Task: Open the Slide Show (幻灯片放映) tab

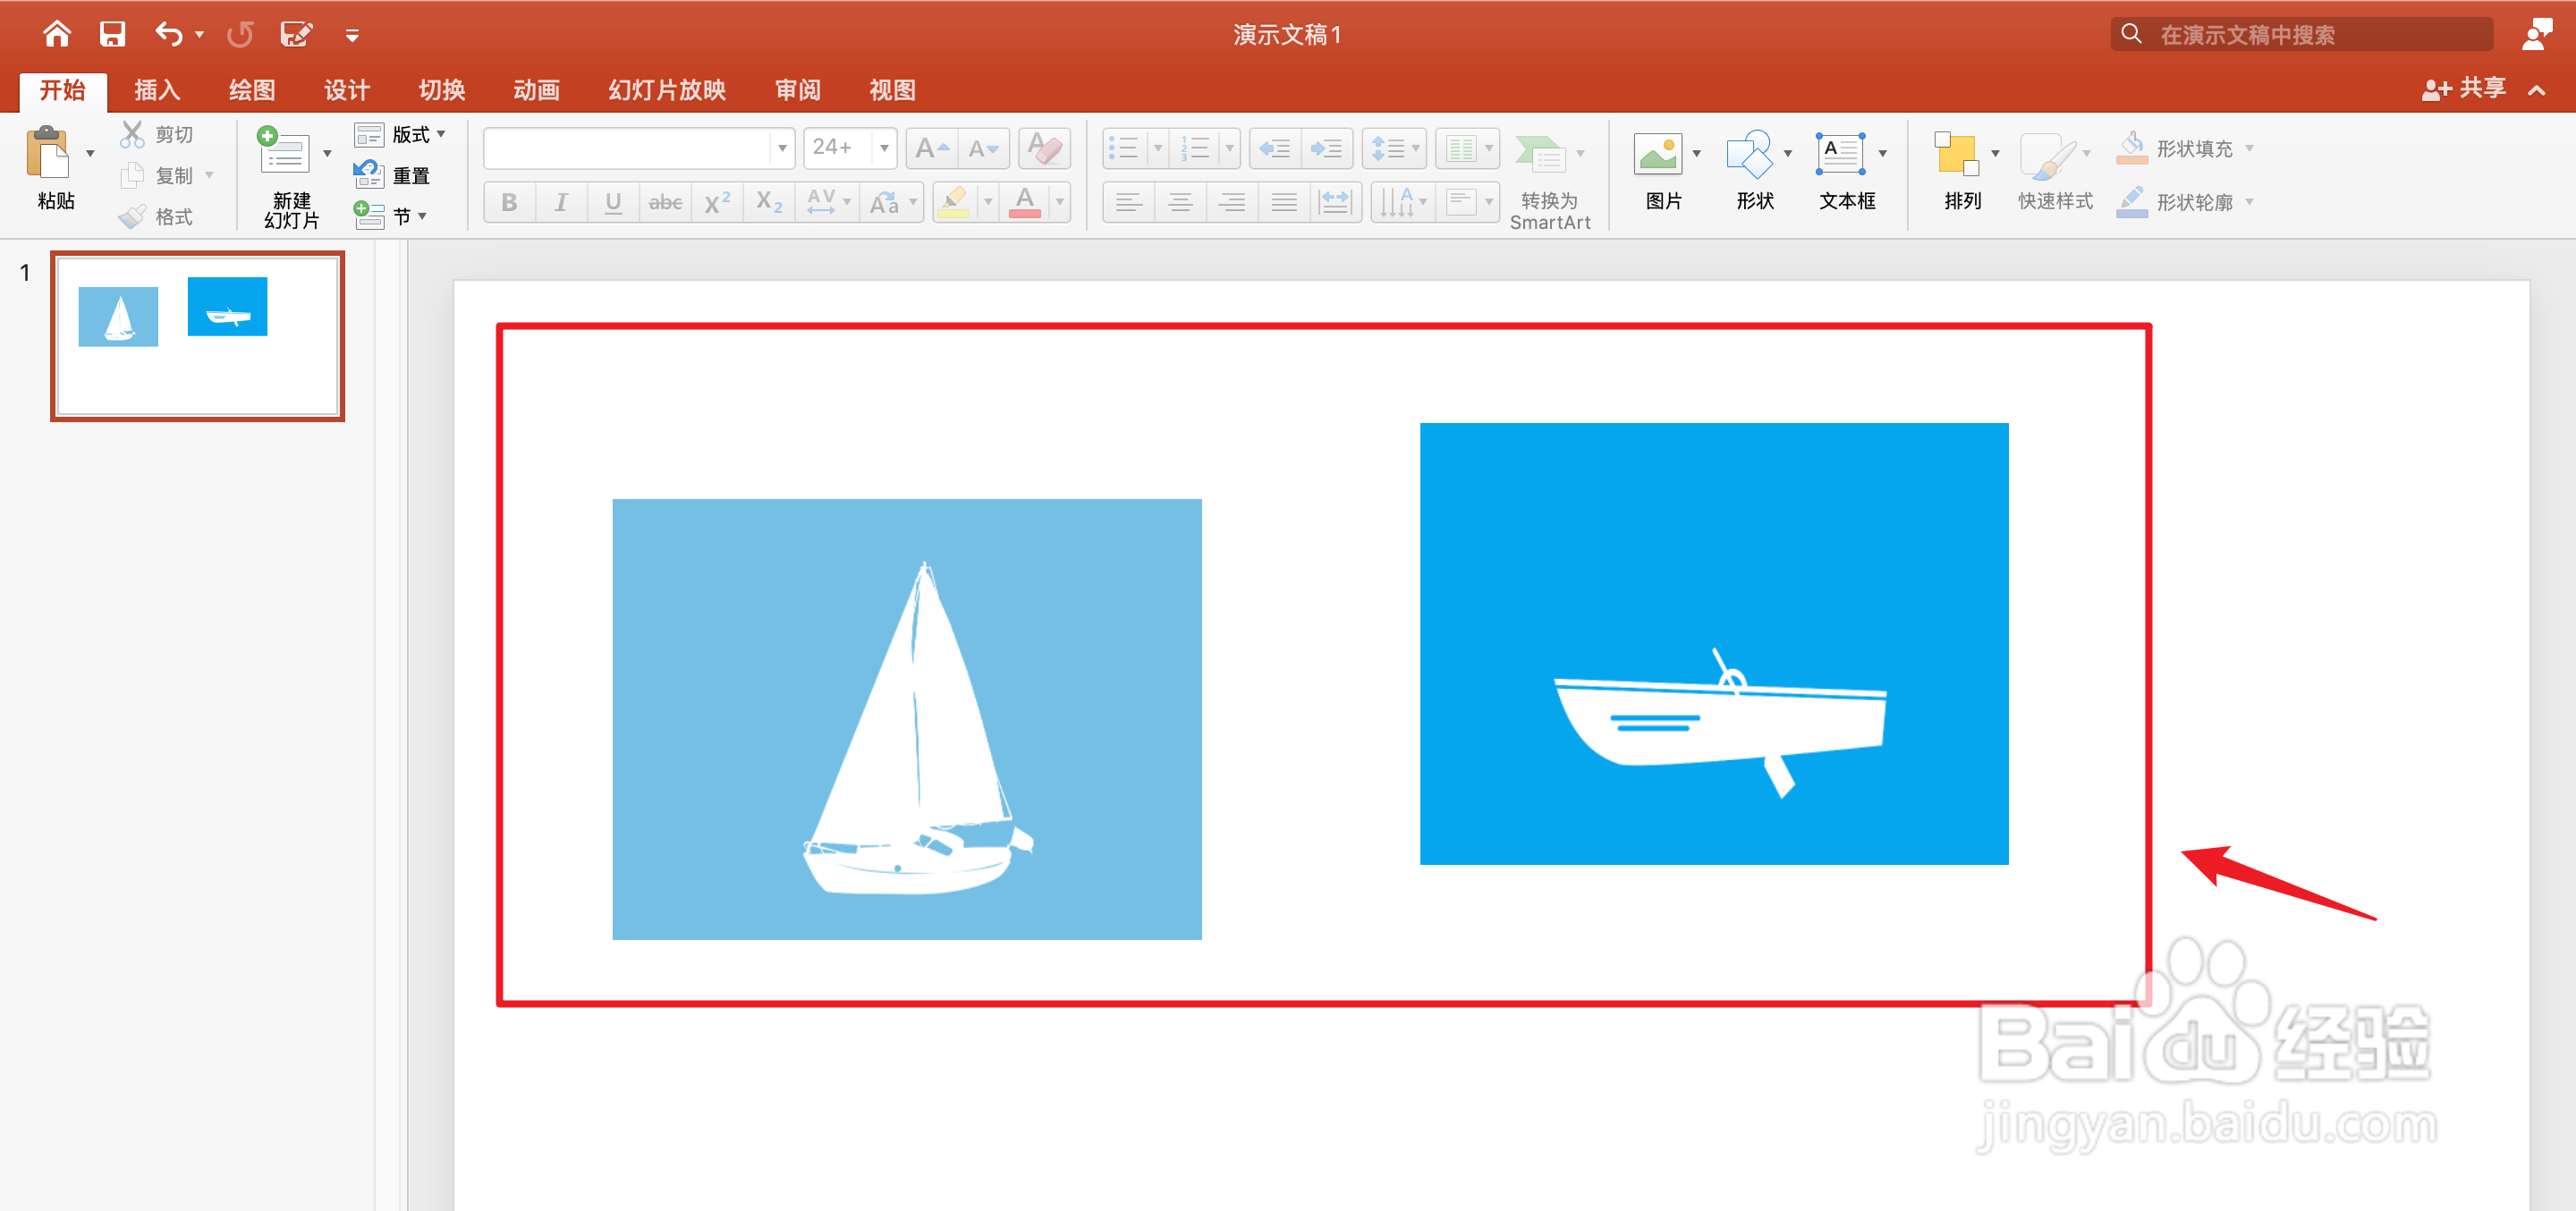Action: pyautogui.click(x=667, y=90)
